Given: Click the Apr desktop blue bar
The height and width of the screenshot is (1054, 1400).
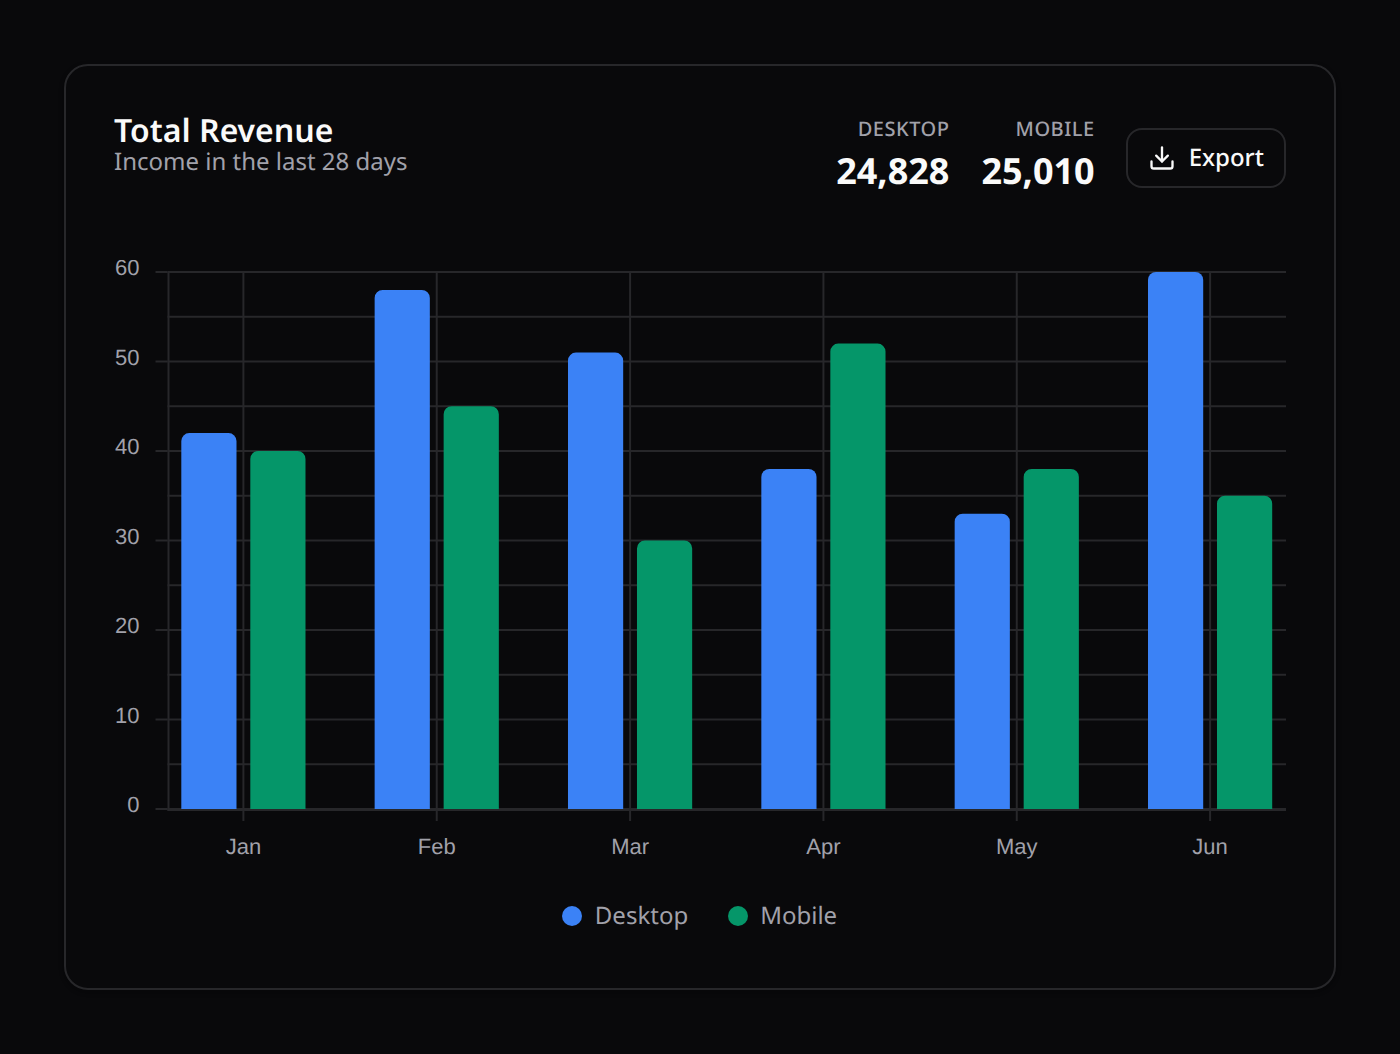Looking at the screenshot, I should (789, 639).
